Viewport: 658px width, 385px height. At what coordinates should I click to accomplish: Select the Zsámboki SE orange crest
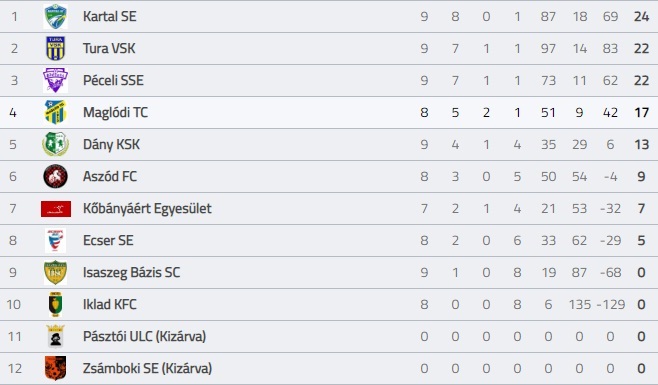coord(55,368)
